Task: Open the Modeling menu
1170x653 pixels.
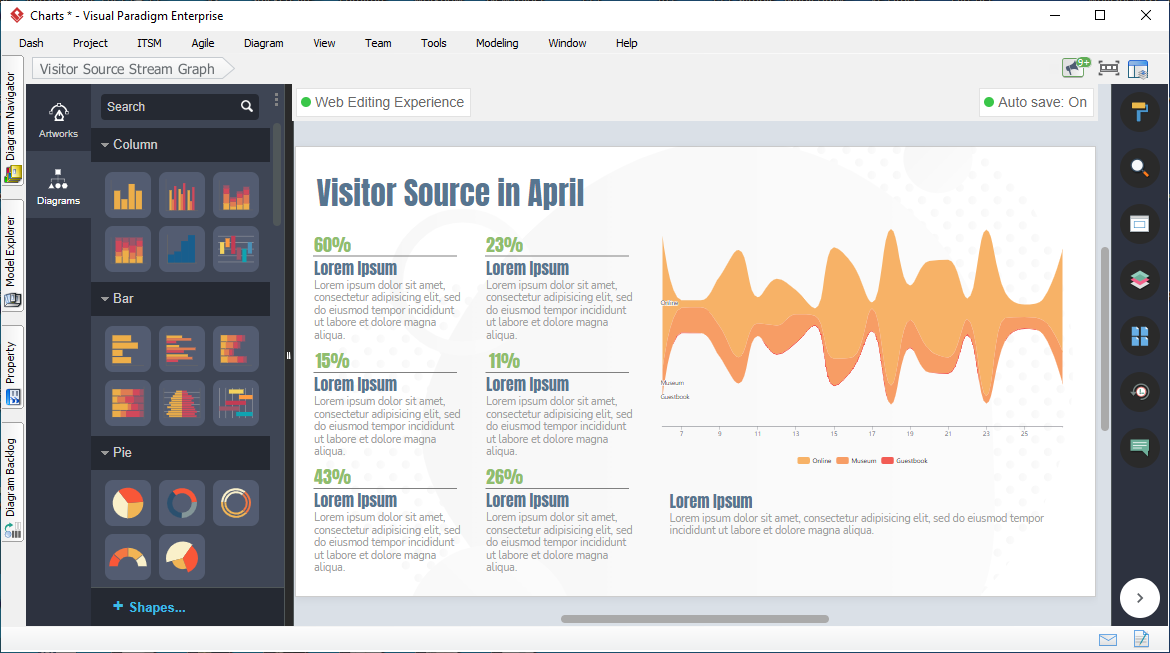Action: coord(497,43)
